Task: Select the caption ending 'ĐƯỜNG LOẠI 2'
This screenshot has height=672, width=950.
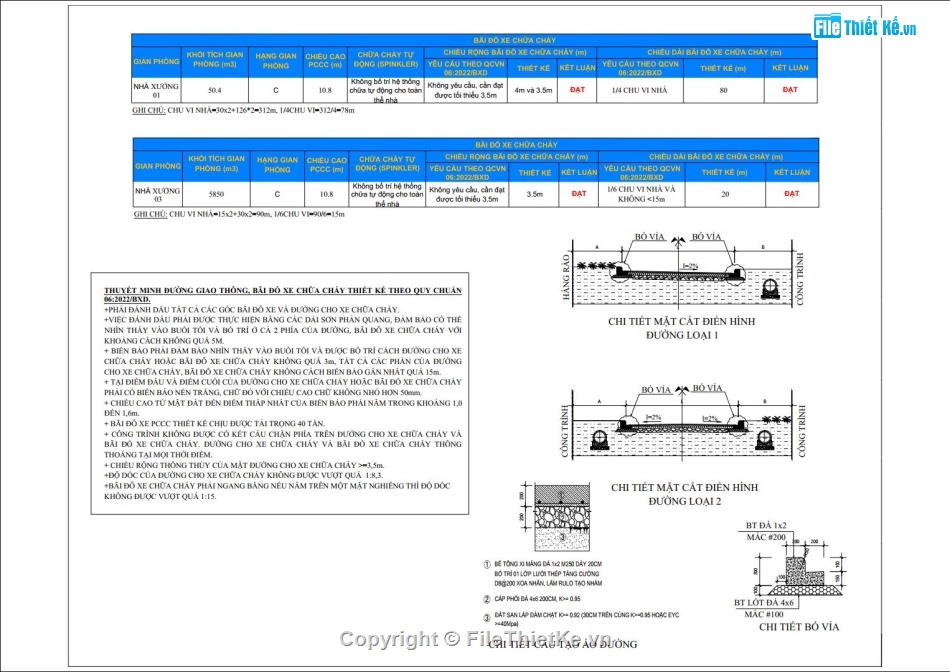Action: point(685,494)
